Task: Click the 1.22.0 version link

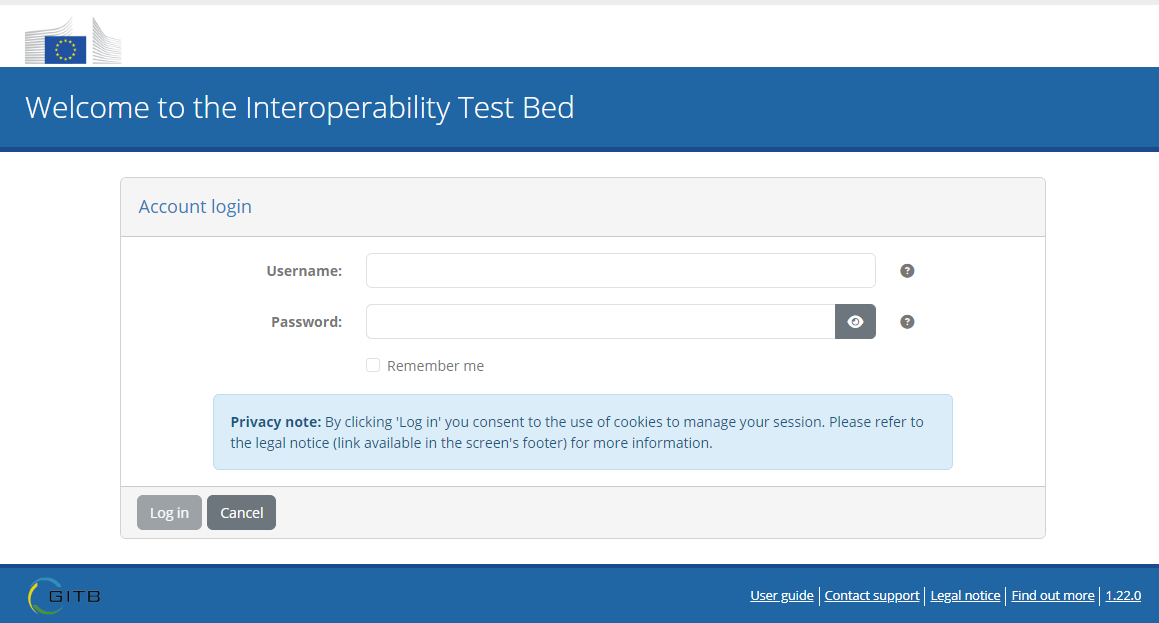Action: point(1123,596)
